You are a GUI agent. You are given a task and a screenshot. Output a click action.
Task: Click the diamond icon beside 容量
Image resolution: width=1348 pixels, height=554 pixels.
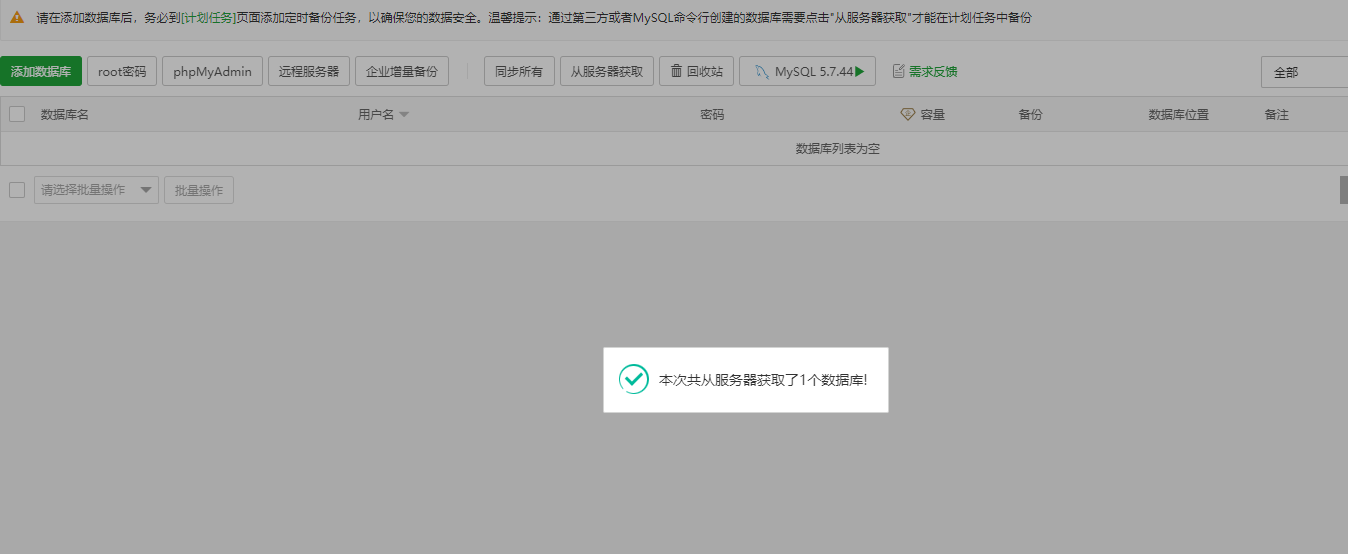click(x=908, y=115)
